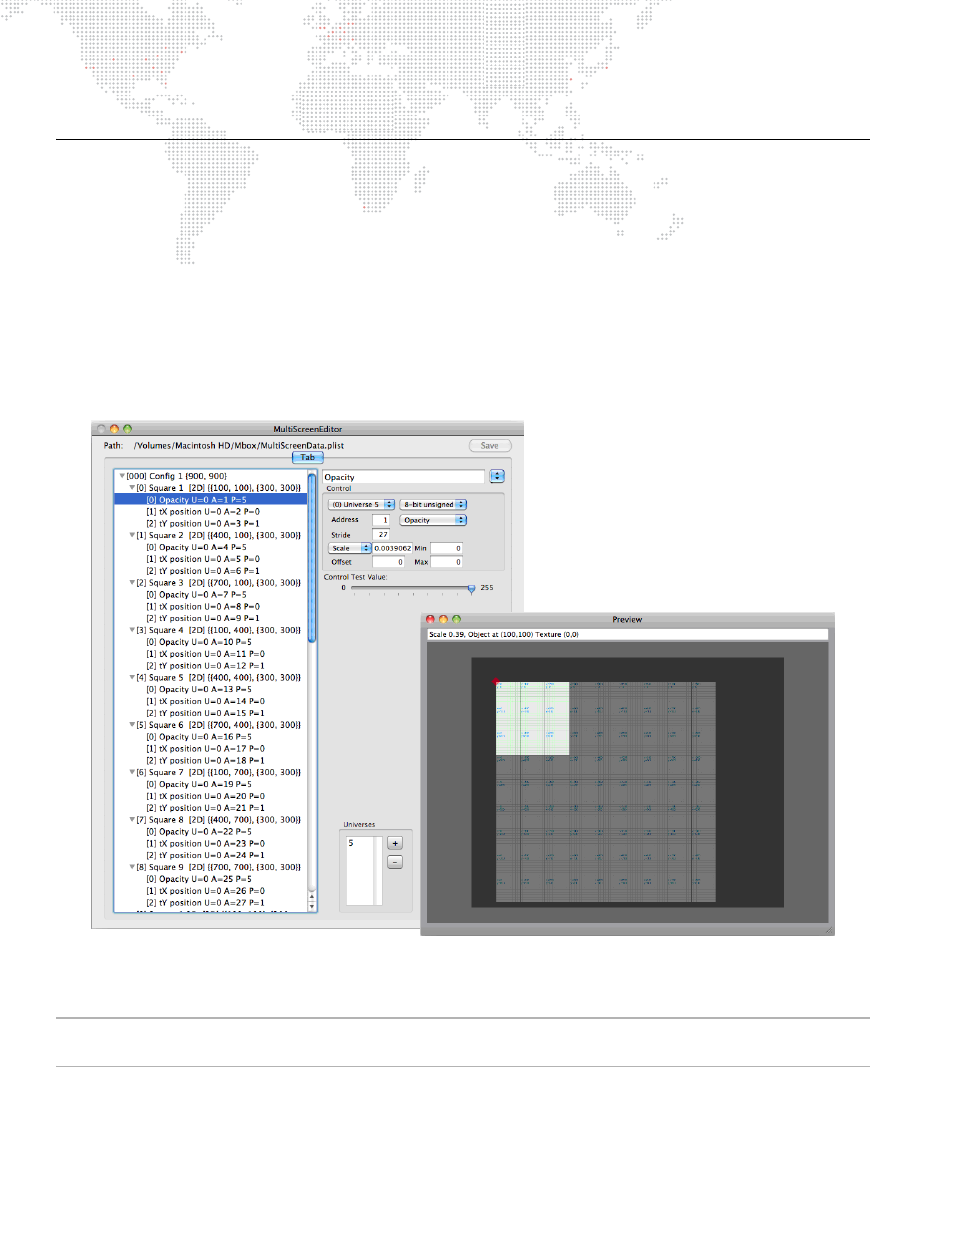Select row tX position U=0 A=20 P=0
Viewport: 954px width, 1235px height.
point(211,796)
